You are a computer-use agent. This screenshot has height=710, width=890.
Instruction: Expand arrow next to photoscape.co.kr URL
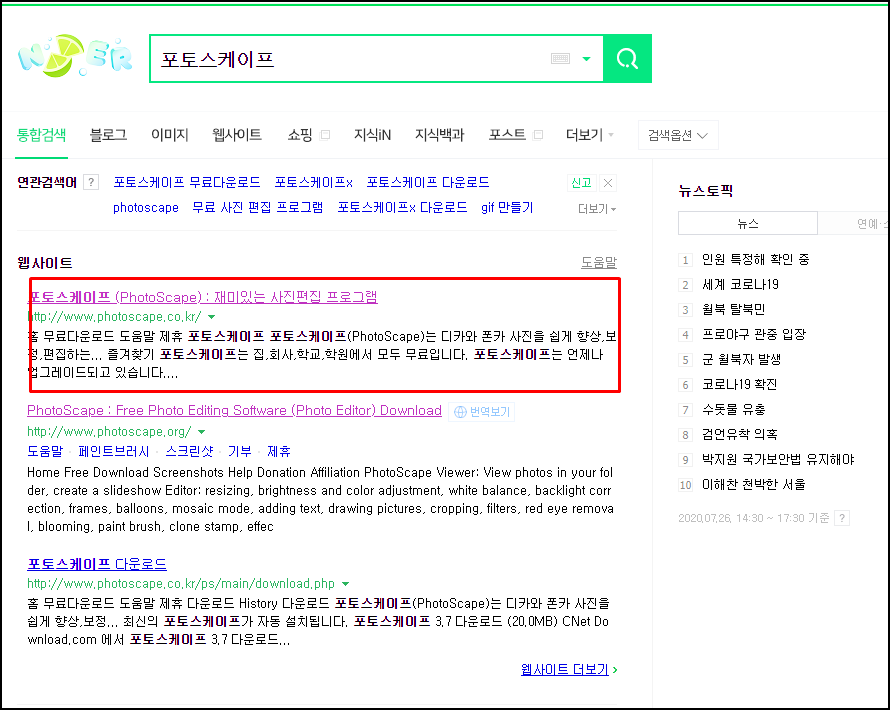coord(212,317)
